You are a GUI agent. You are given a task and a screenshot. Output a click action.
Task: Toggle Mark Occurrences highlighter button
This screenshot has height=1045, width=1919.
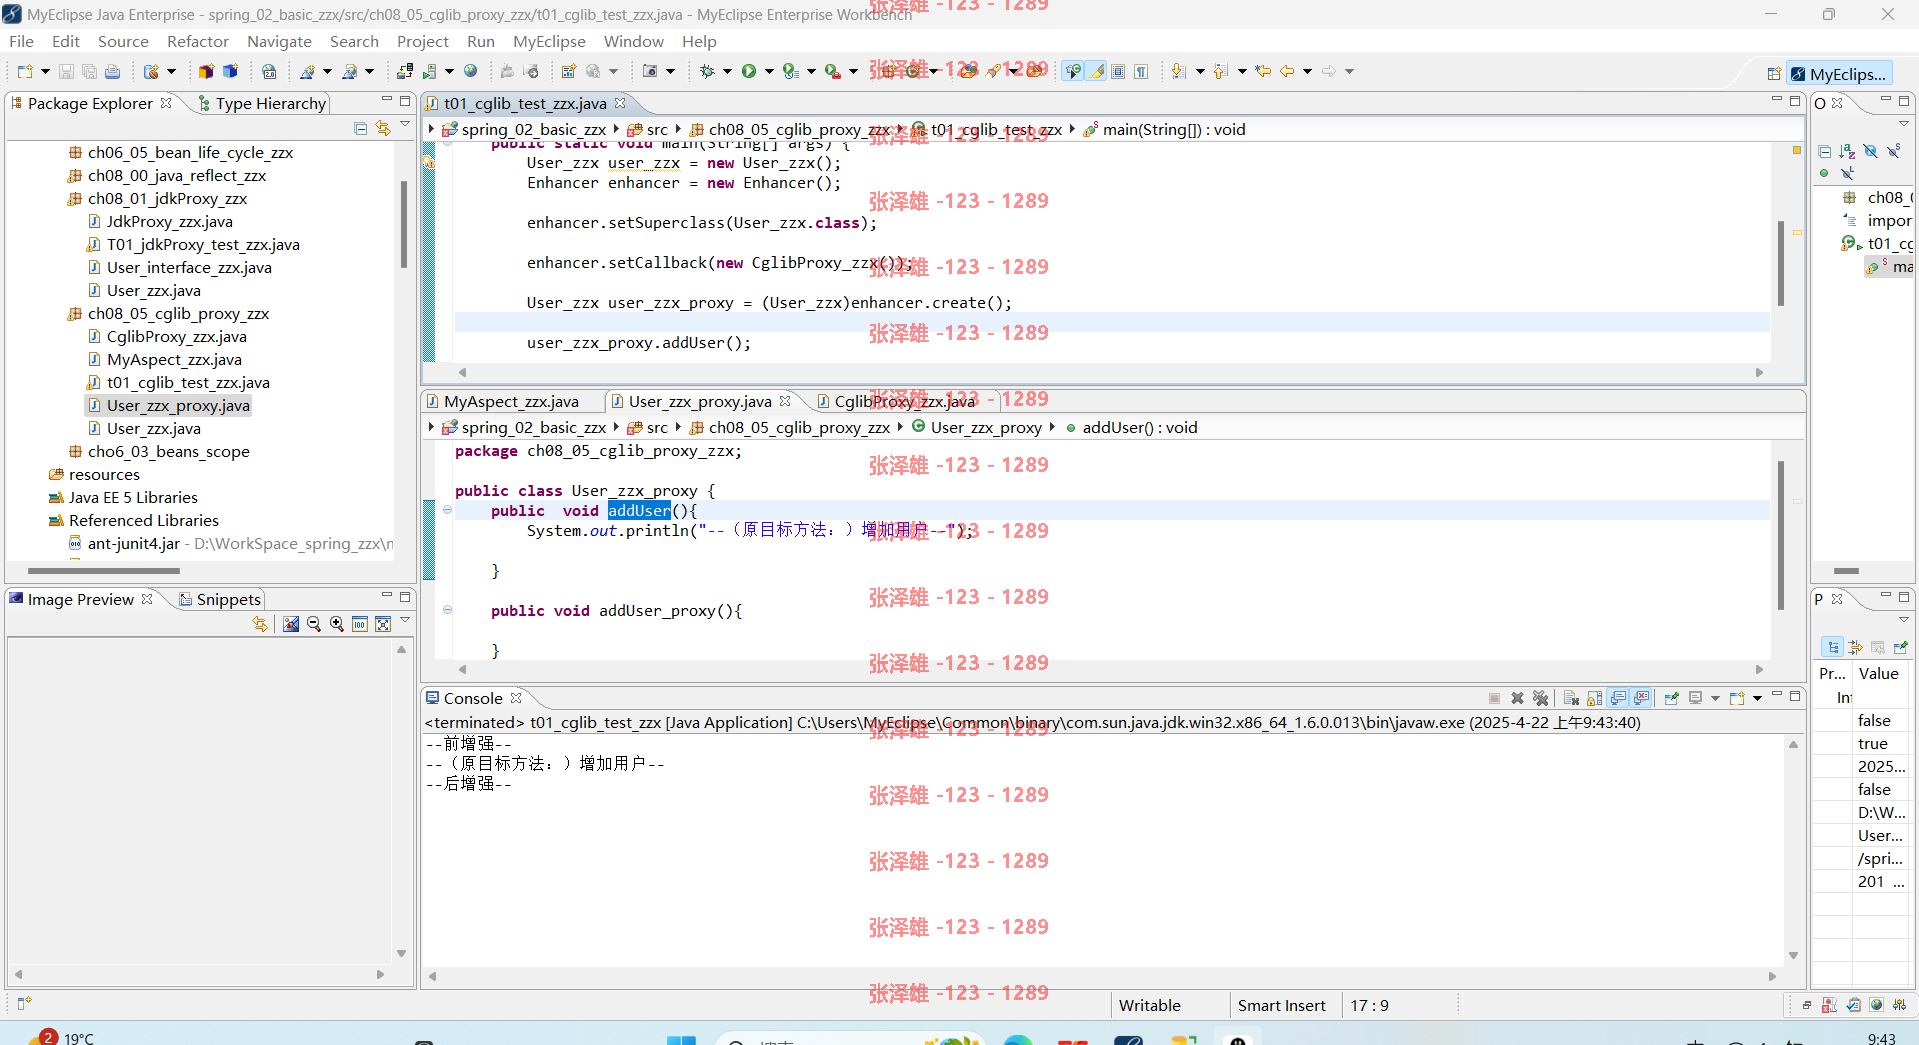1097,71
